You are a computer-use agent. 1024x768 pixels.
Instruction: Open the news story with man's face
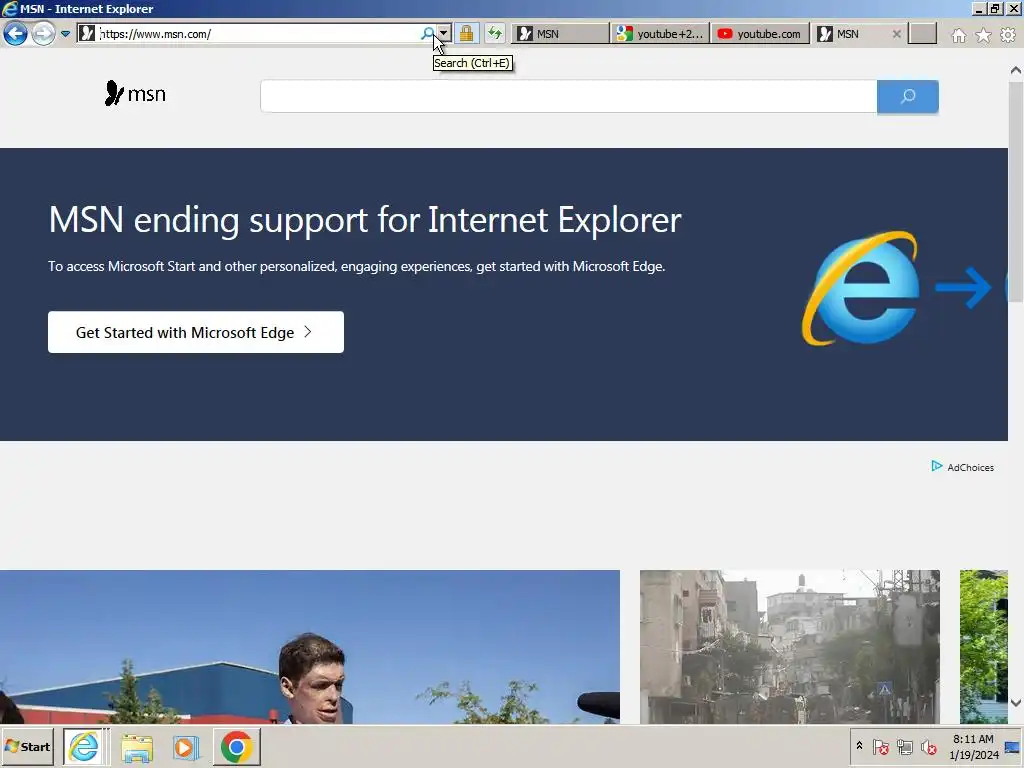coord(310,647)
